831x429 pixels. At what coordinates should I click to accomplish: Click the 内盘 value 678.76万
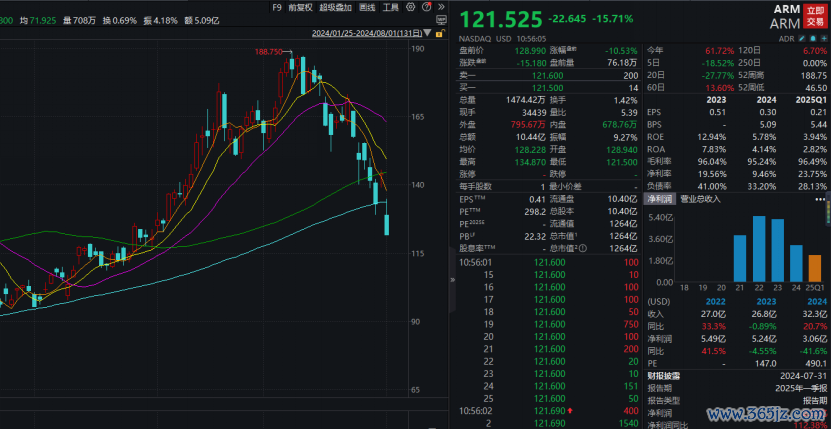coord(622,125)
